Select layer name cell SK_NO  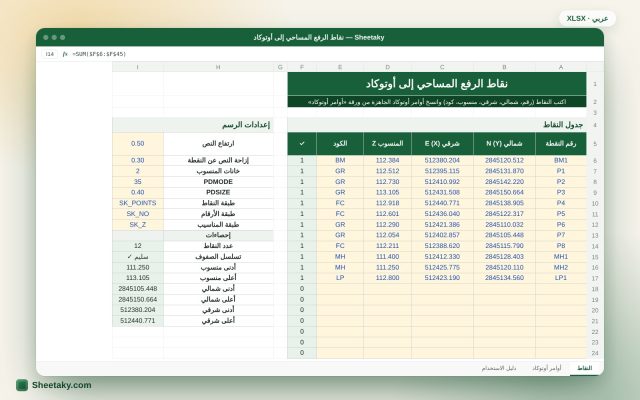tap(138, 213)
